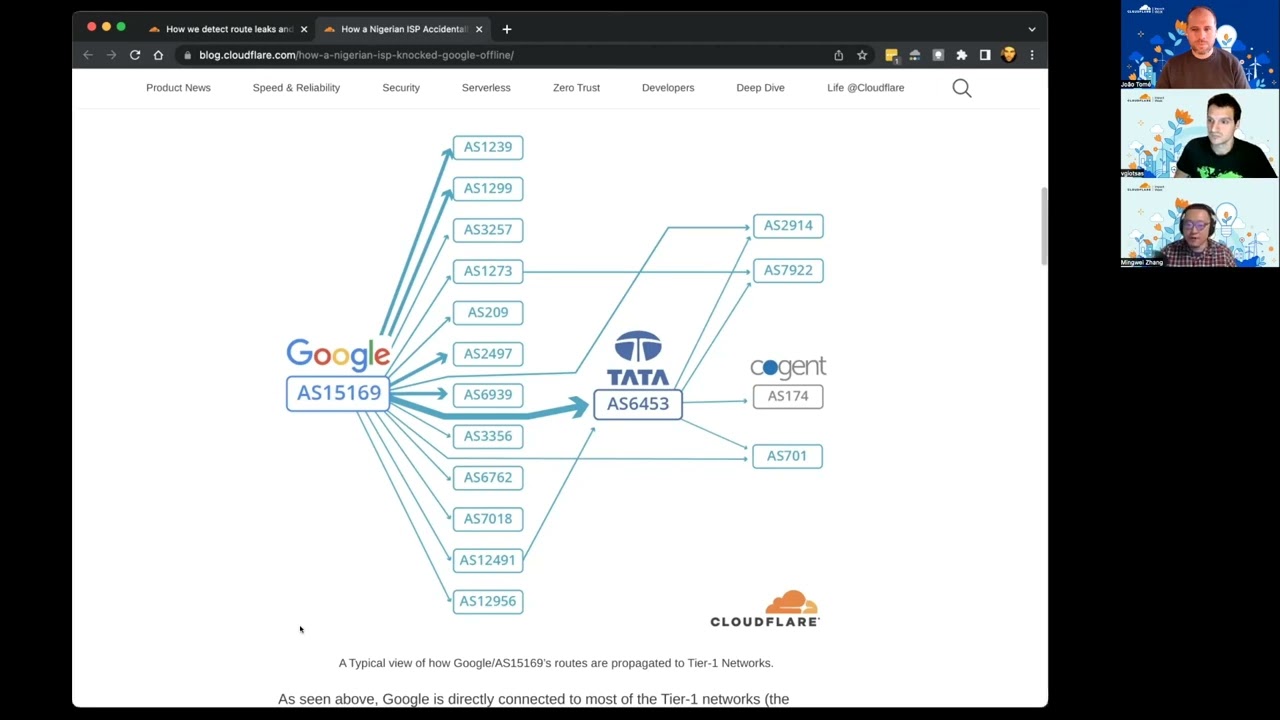
Task: Close the 'How we detect route leaks' tab
Action: tap(304, 29)
